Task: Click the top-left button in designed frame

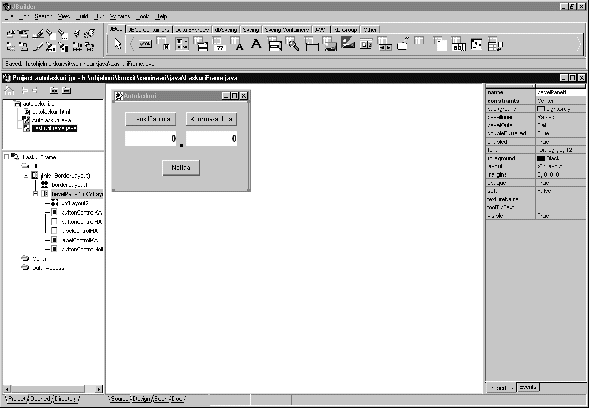Action: tap(150, 119)
